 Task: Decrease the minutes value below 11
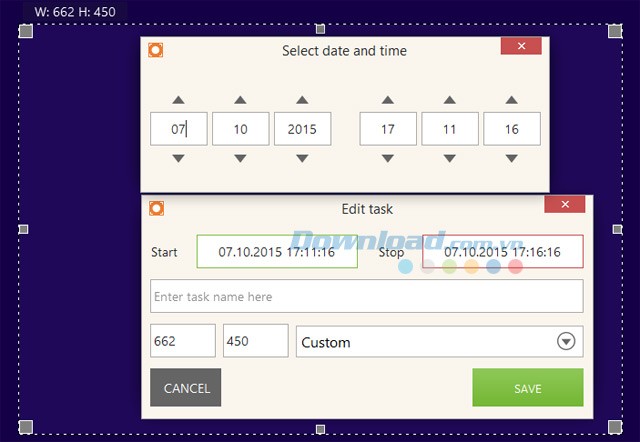(x=450, y=158)
